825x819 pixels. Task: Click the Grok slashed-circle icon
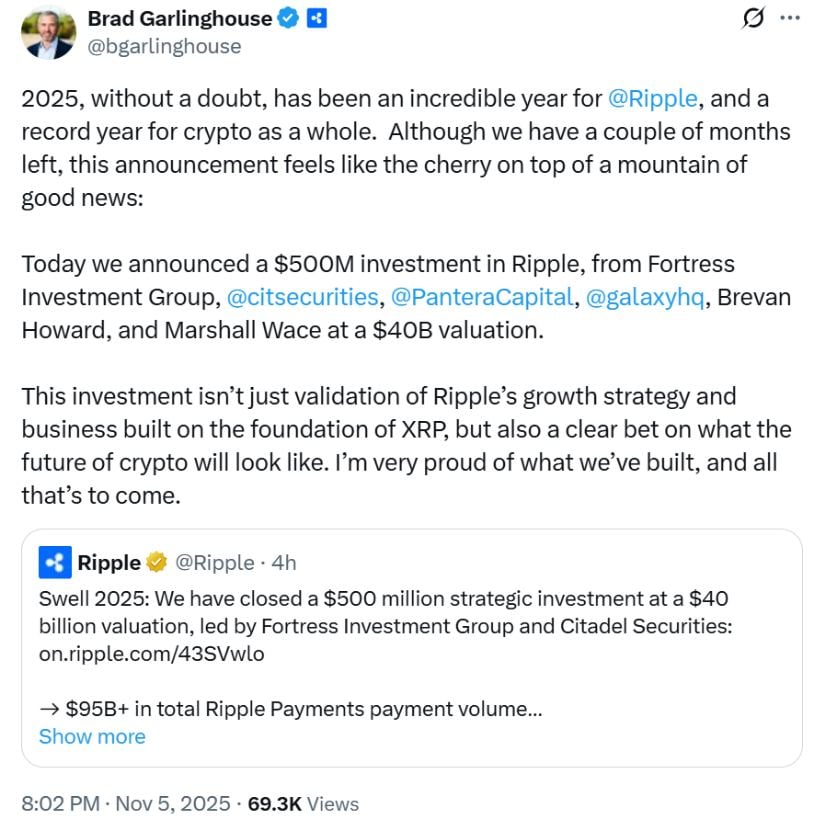[x=755, y=18]
